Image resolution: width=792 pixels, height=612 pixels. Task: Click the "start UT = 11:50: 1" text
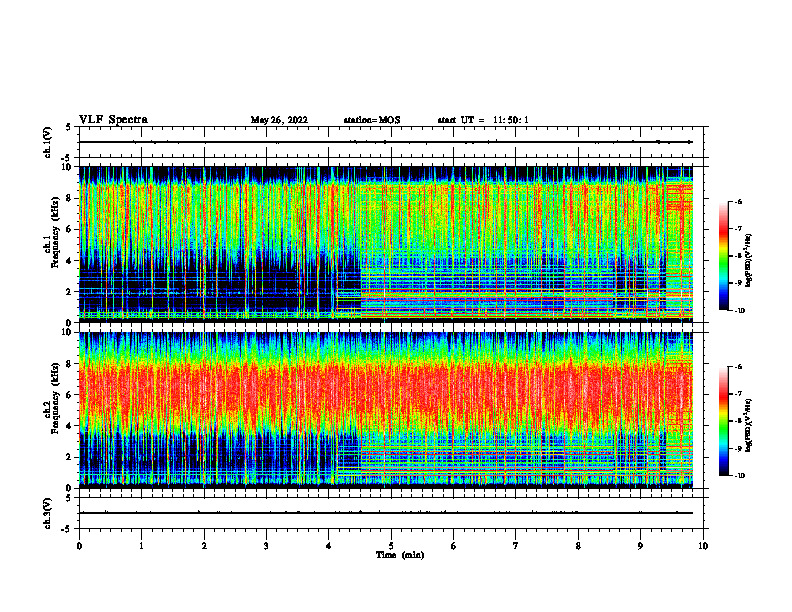coord(483,120)
